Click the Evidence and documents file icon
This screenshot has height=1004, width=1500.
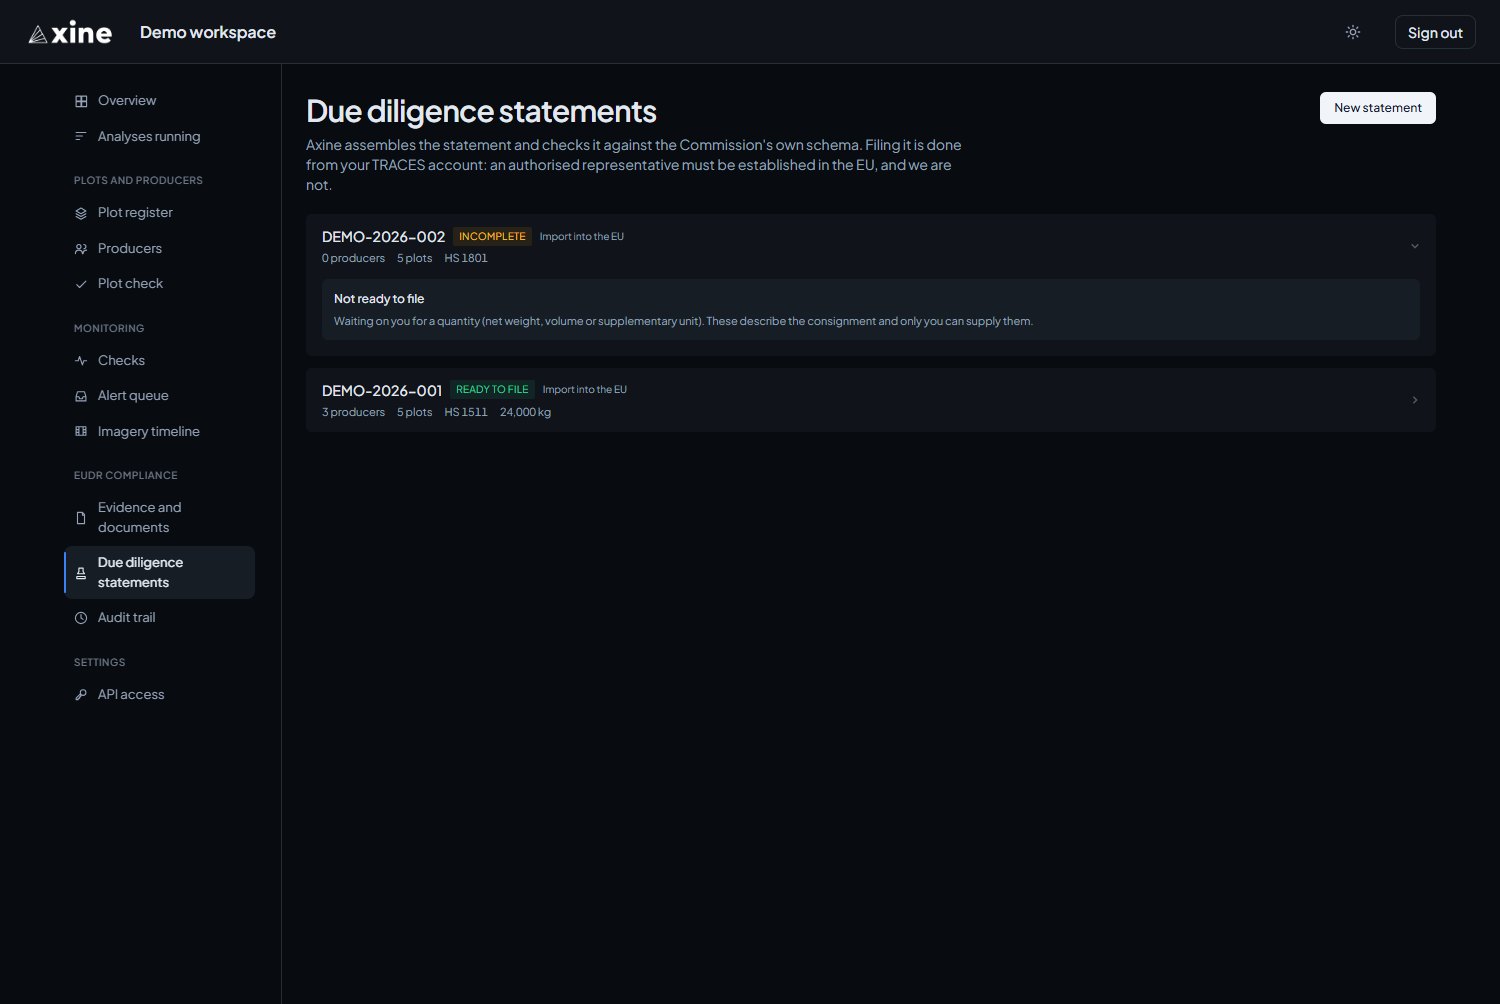pyautogui.click(x=81, y=518)
